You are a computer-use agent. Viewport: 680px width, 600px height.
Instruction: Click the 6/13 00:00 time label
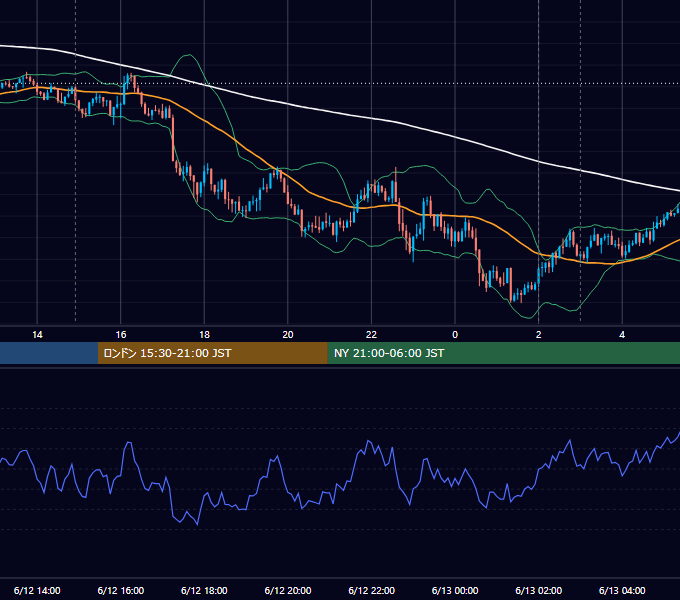(455, 590)
